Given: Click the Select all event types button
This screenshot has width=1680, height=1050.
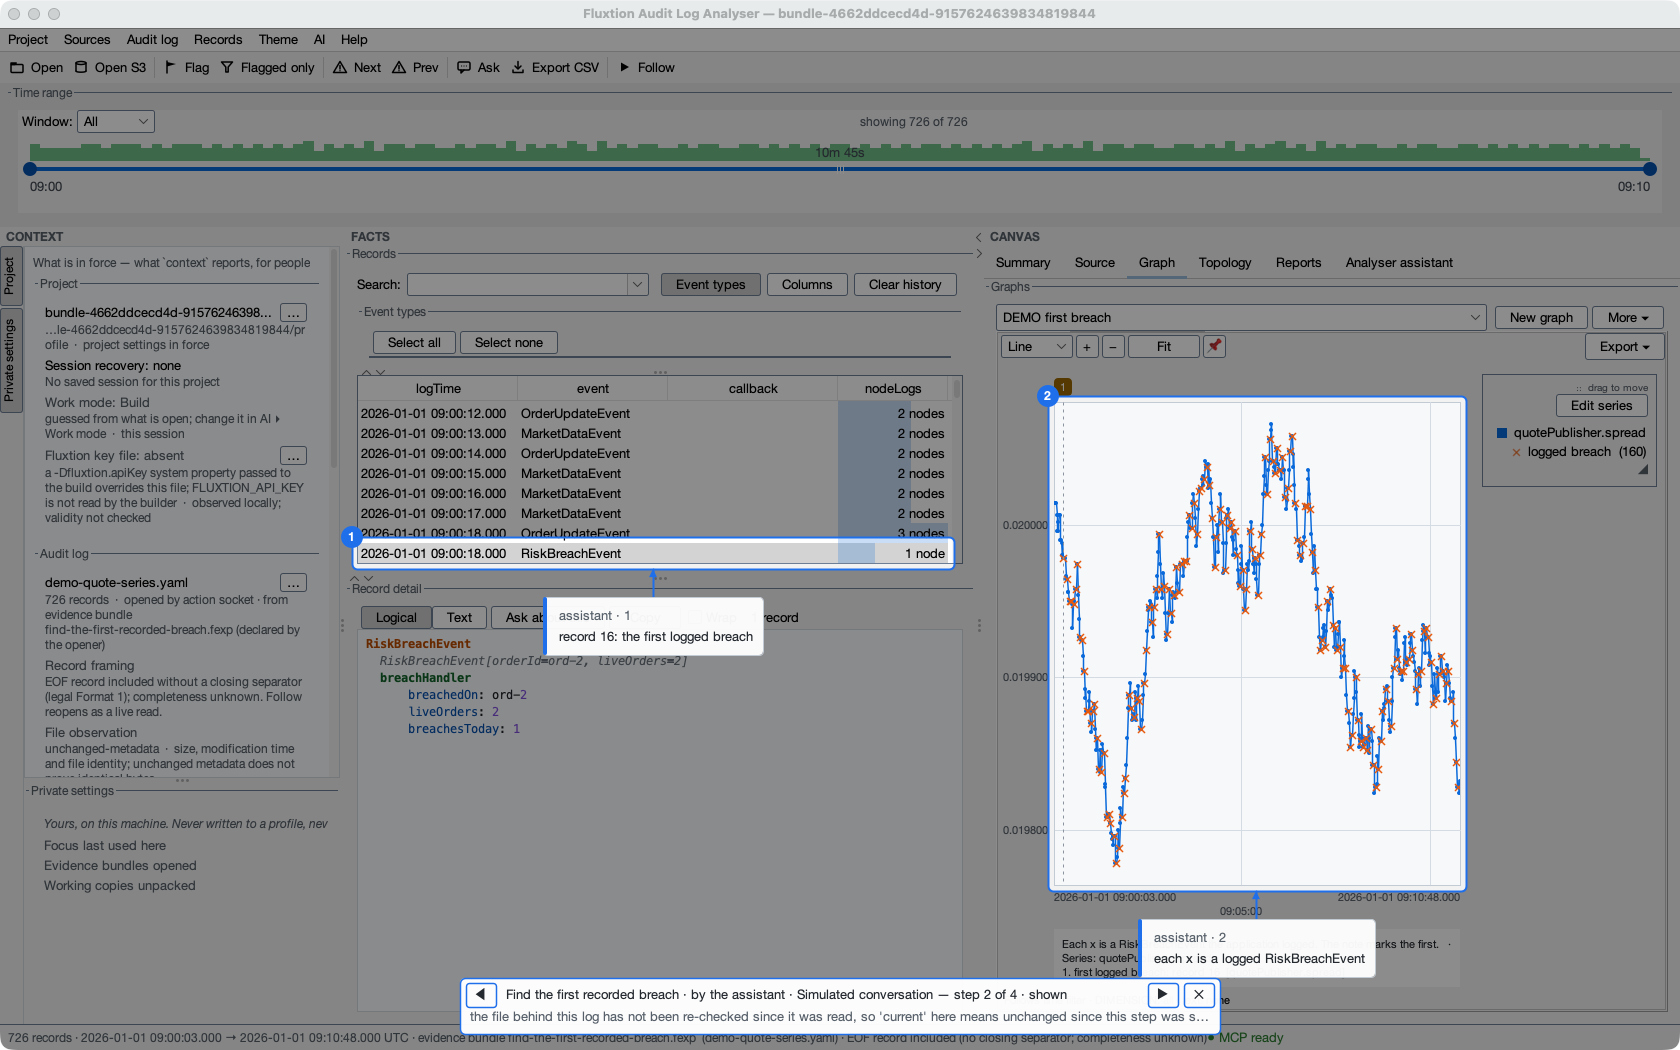Looking at the screenshot, I should coord(414,342).
